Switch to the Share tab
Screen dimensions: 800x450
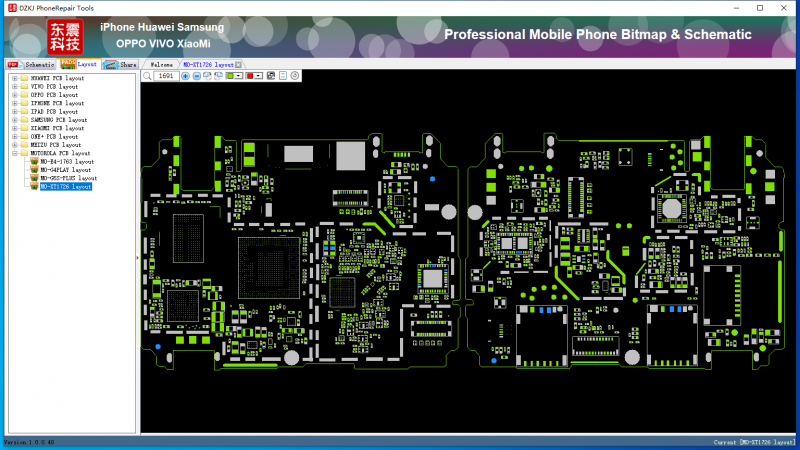click(120, 64)
